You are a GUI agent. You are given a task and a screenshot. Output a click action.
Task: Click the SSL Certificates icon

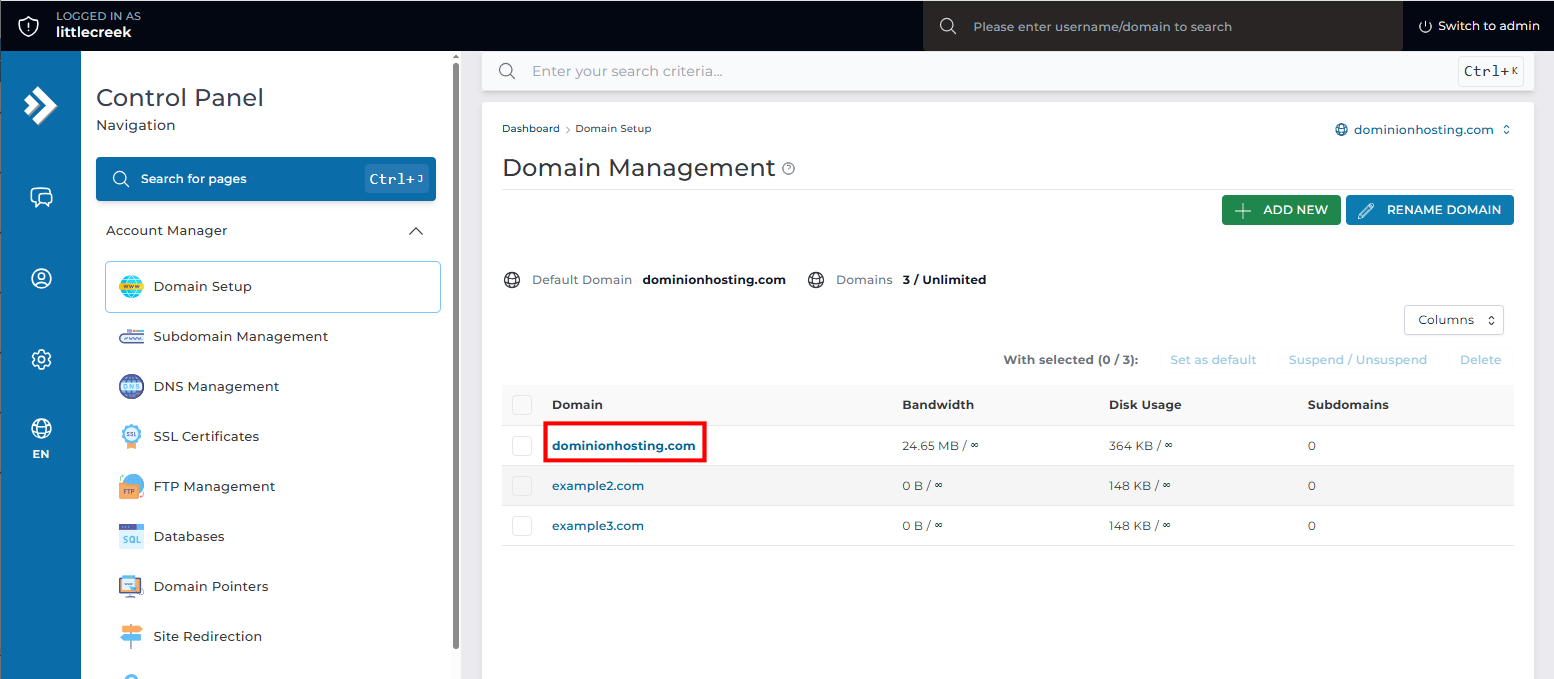coord(131,436)
